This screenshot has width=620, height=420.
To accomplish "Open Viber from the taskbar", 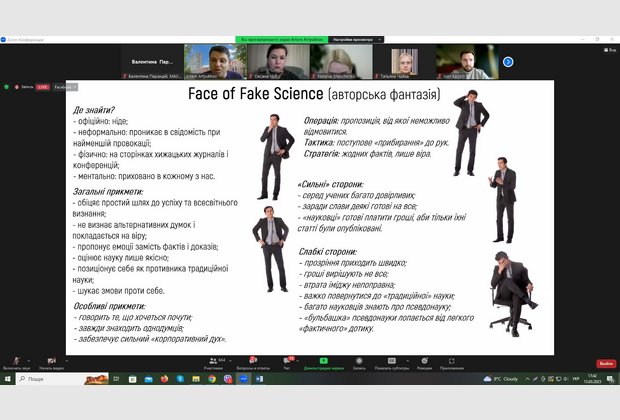I will click(x=228, y=379).
